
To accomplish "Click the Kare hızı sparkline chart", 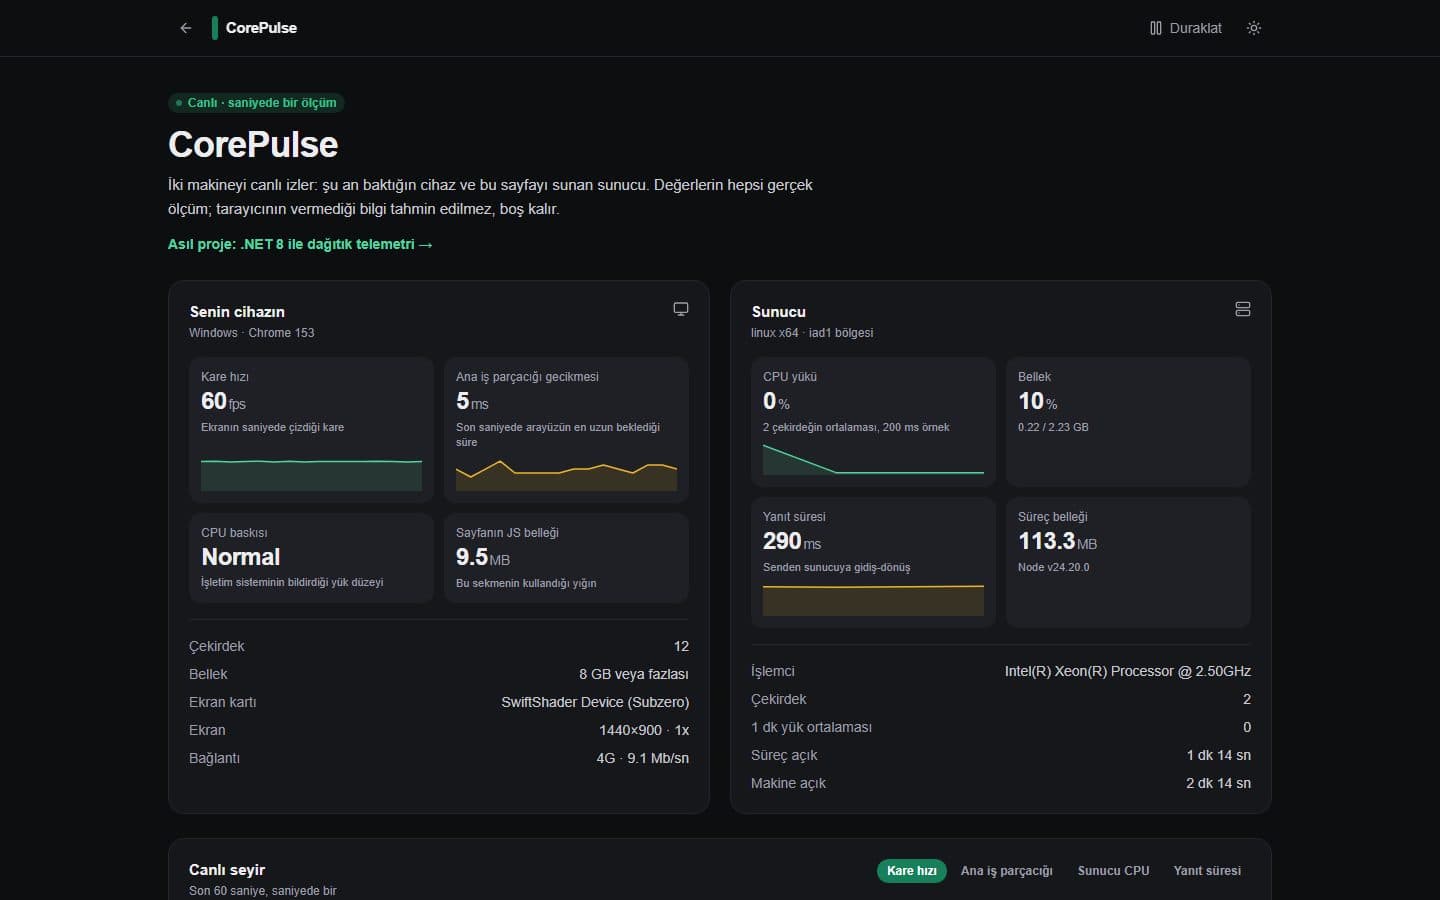I will point(311,475).
